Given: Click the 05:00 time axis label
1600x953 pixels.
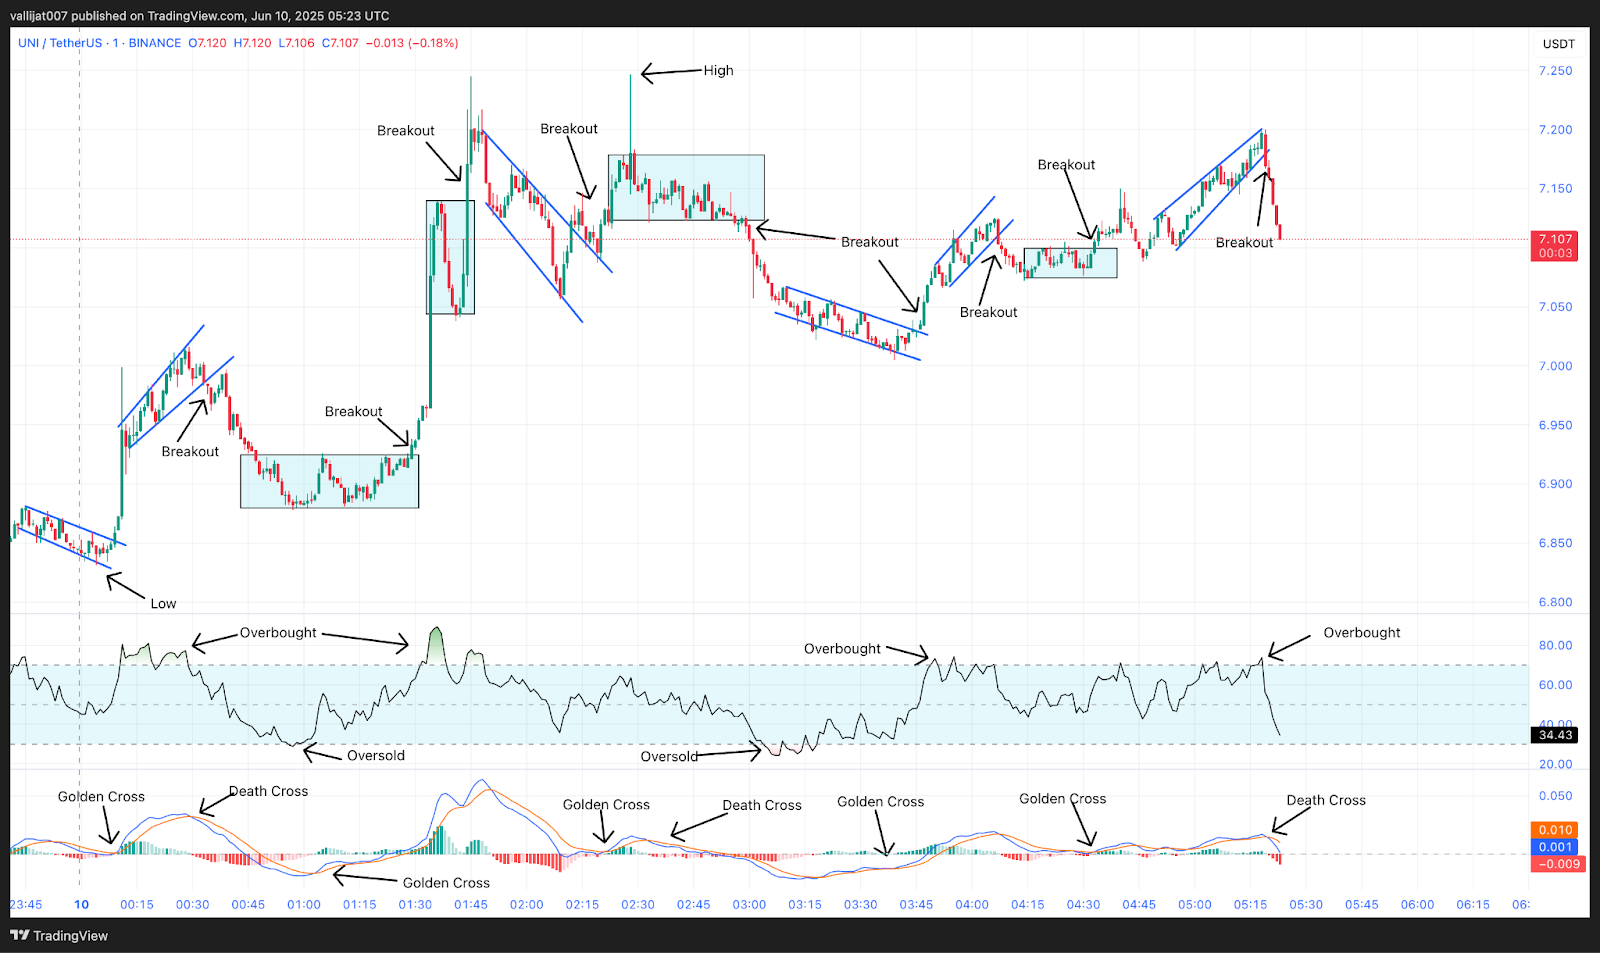Looking at the screenshot, I should (x=1195, y=905).
